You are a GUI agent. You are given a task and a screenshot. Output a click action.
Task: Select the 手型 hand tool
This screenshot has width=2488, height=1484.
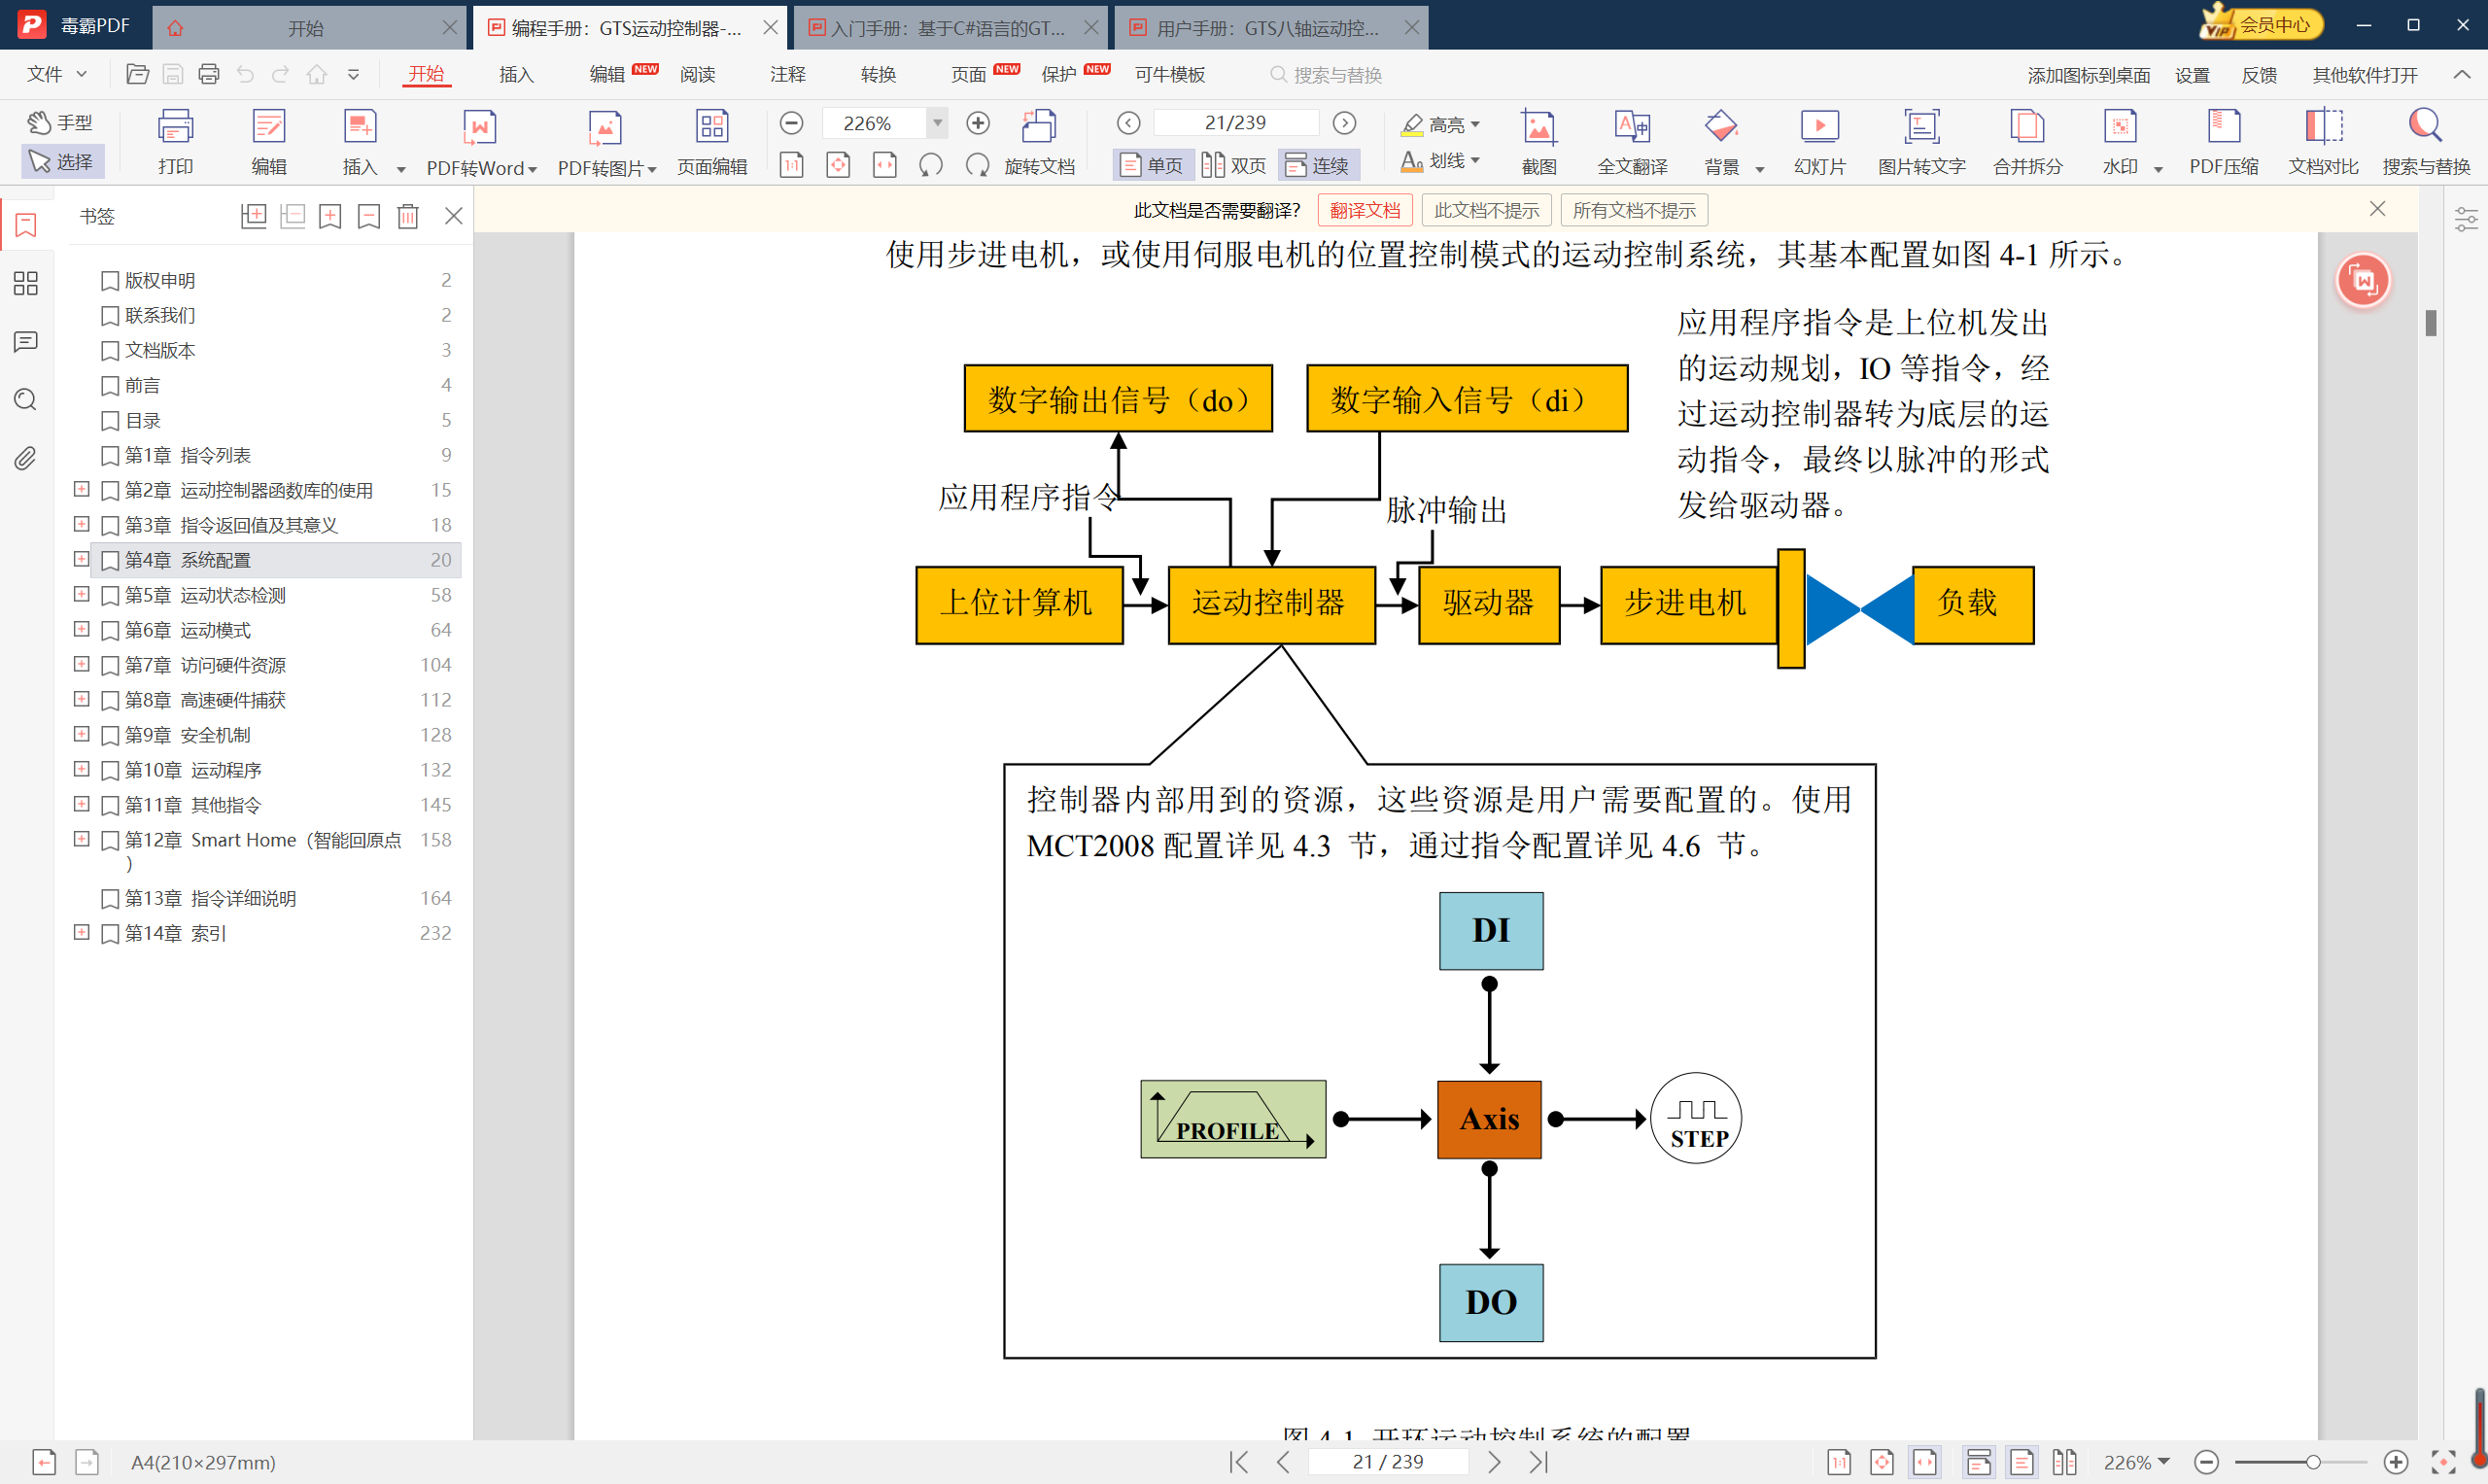tap(60, 122)
